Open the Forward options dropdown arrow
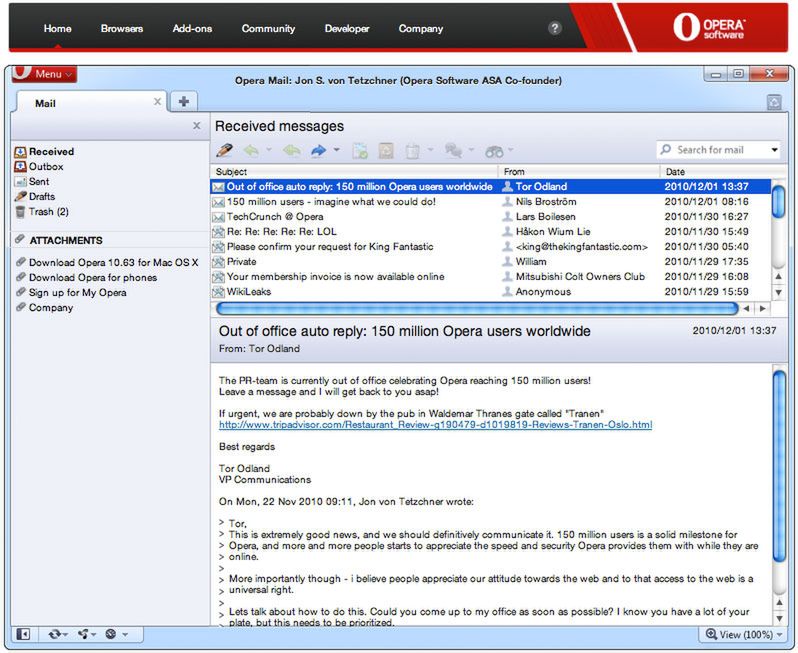This screenshot has height=653, width=798. pyautogui.click(x=336, y=150)
